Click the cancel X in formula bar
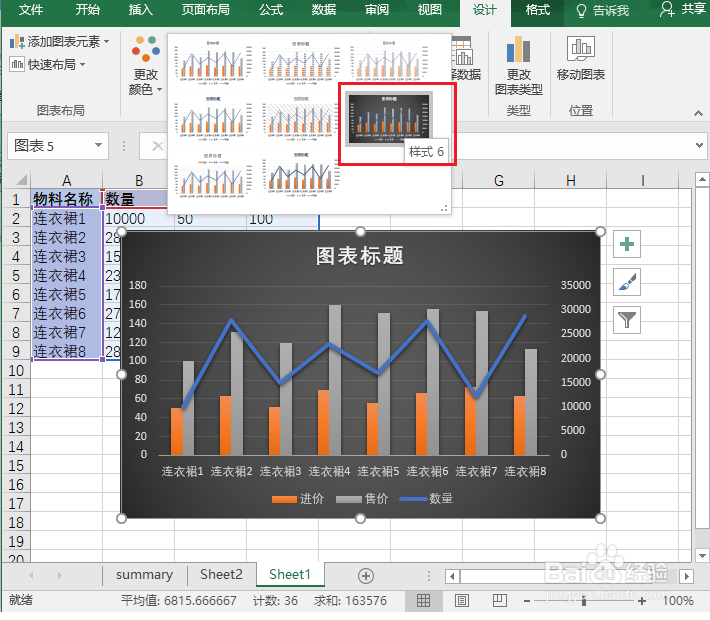Viewport: 710px width, 620px height. (157, 146)
